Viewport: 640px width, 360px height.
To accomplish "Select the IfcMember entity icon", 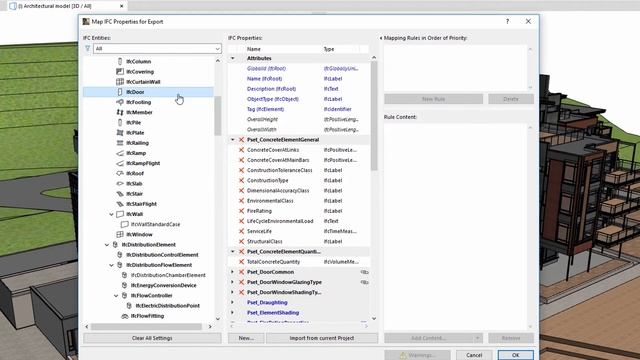I will [120, 112].
